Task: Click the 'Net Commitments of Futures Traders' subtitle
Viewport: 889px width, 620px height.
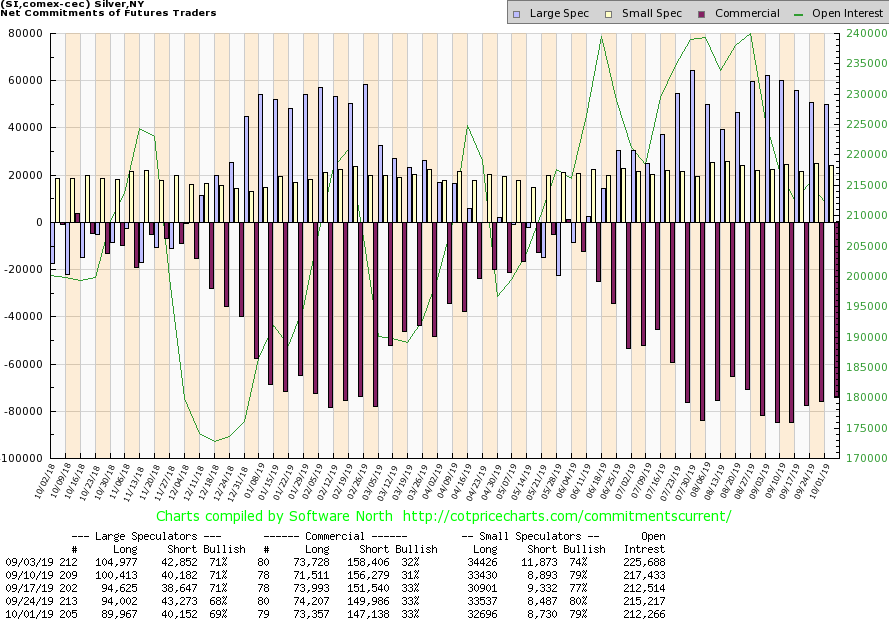Action: (x=105, y=14)
